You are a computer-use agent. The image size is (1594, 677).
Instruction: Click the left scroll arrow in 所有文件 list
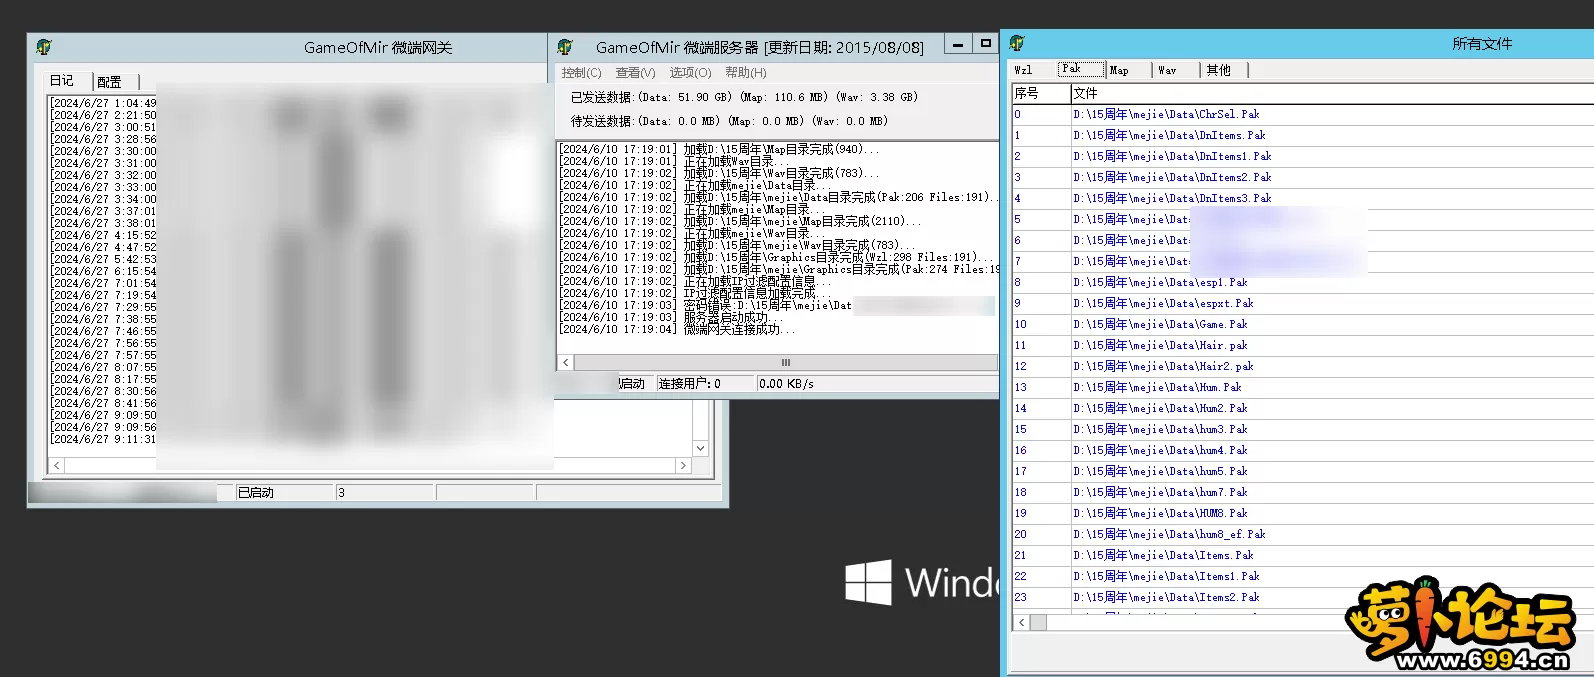pos(1021,622)
